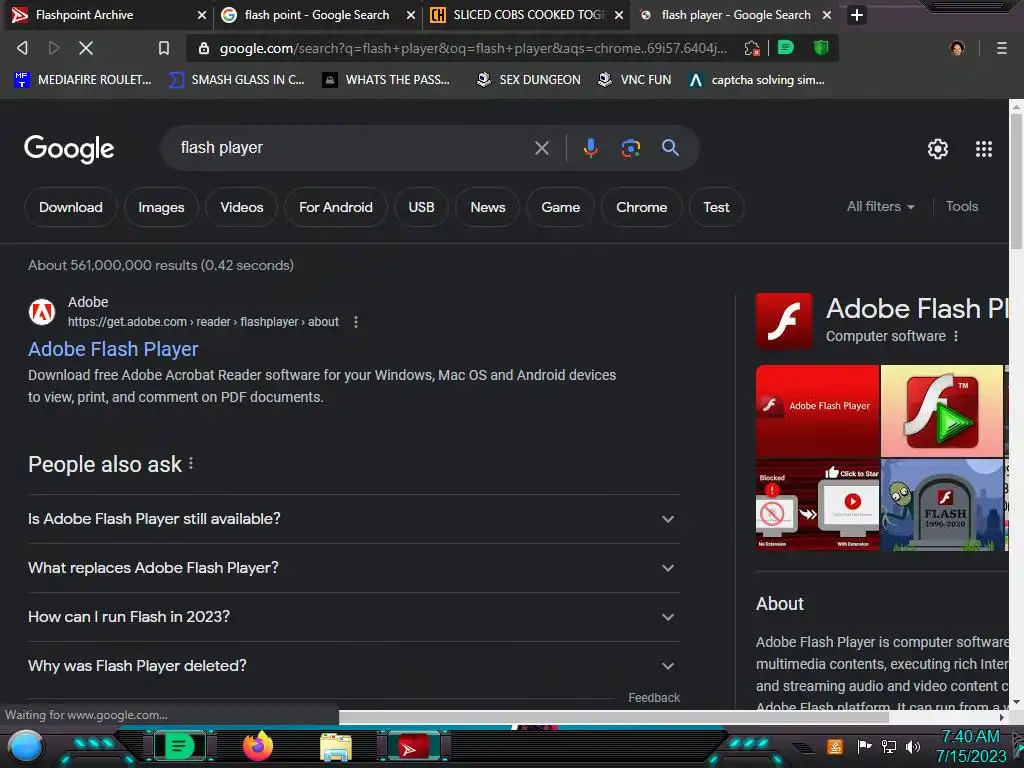Viewport: 1024px width, 768px height.
Task: Open the red Adobe Flash Player banner thumbnail
Action: pyautogui.click(x=817, y=411)
